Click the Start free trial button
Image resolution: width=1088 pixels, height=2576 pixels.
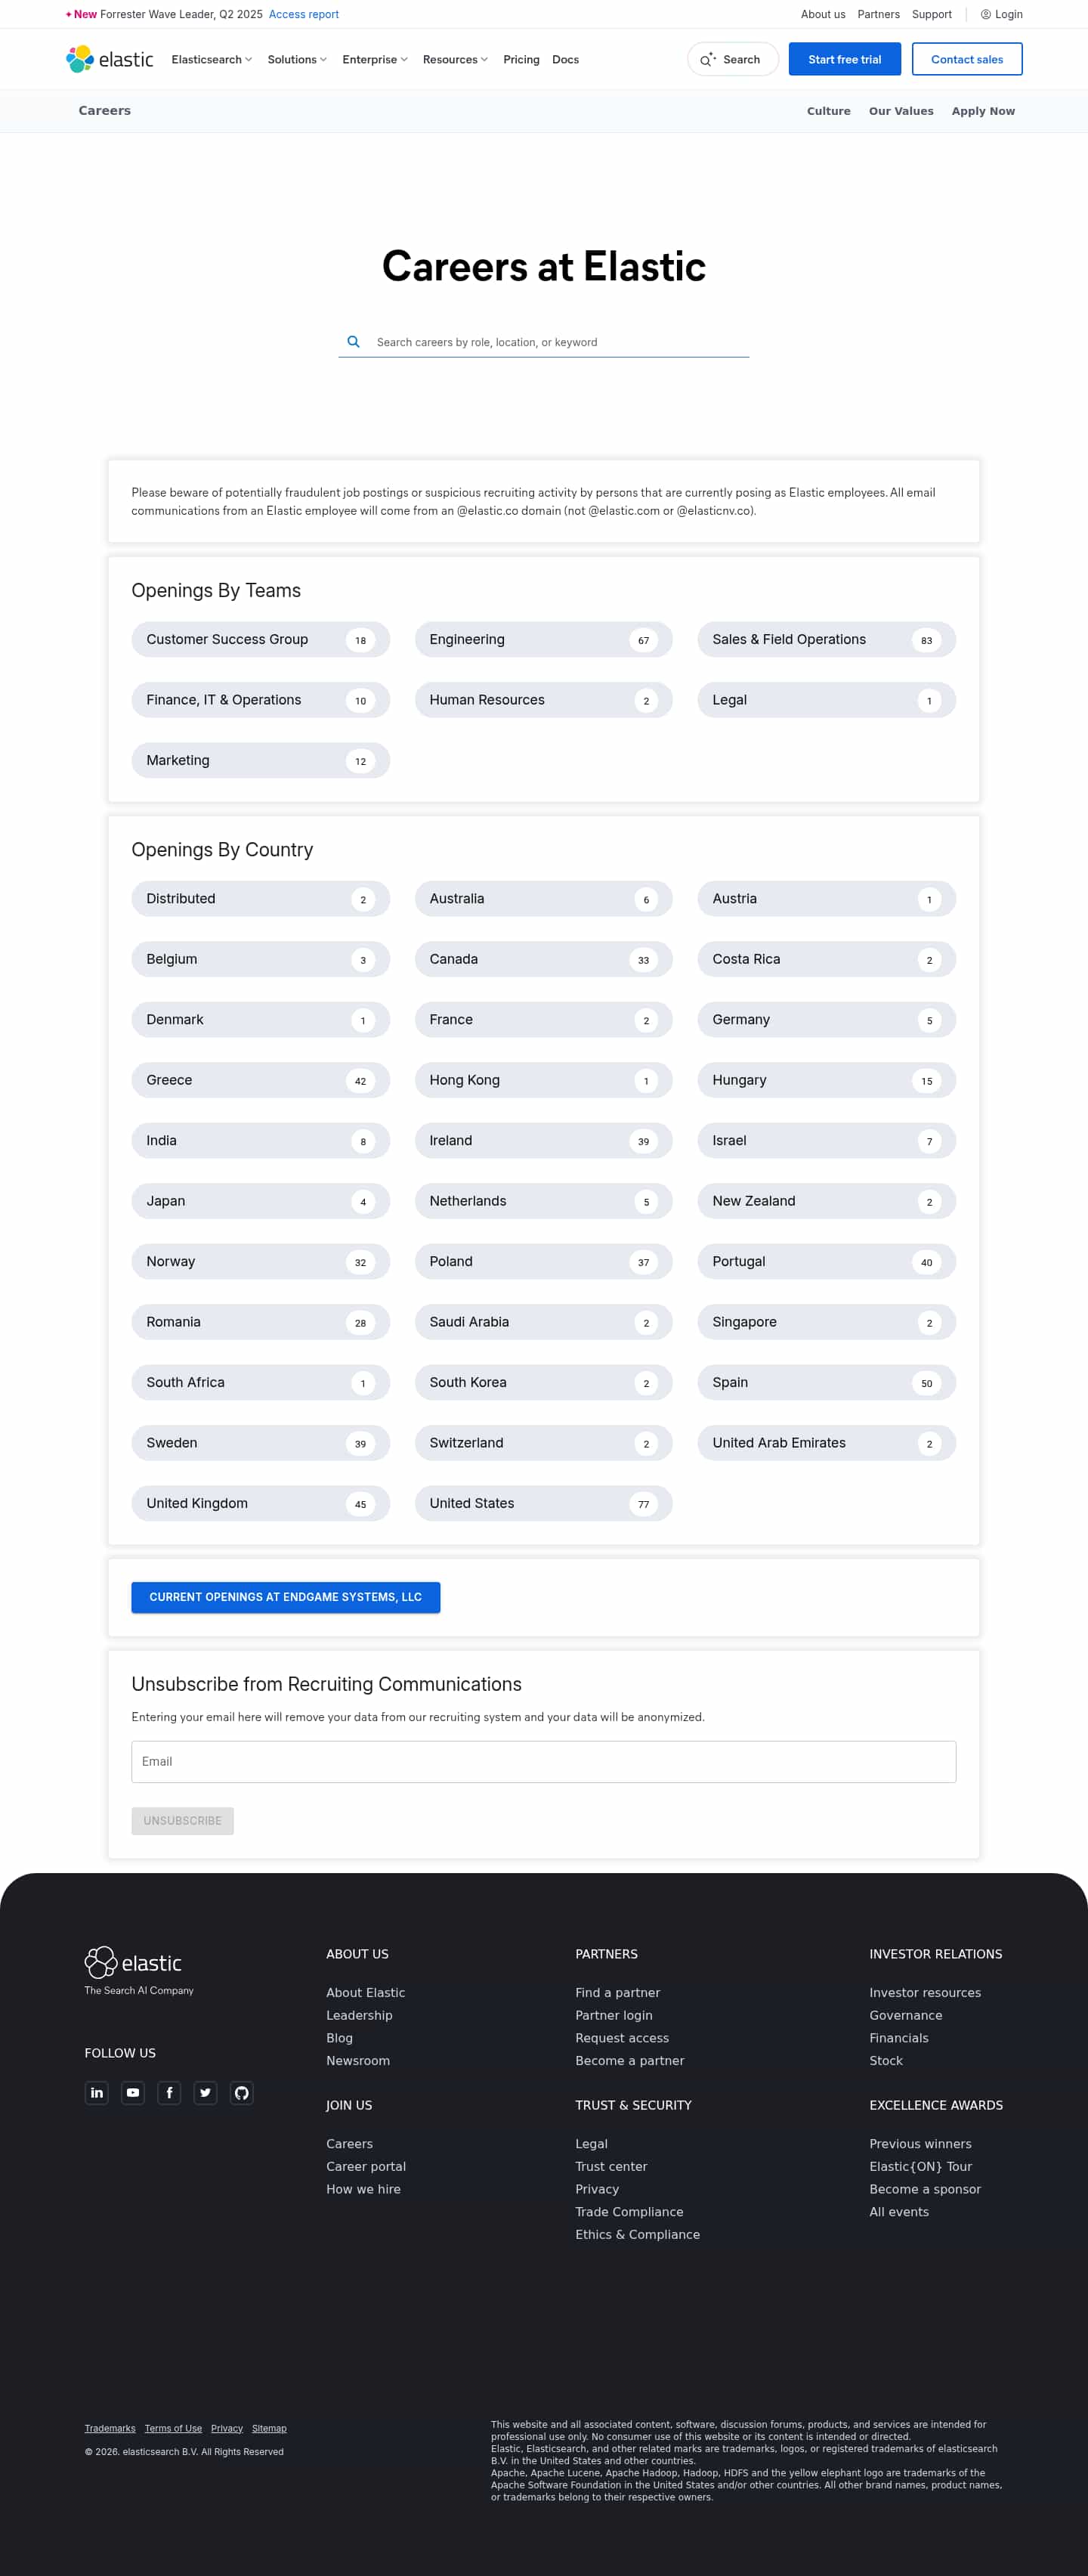click(x=844, y=59)
